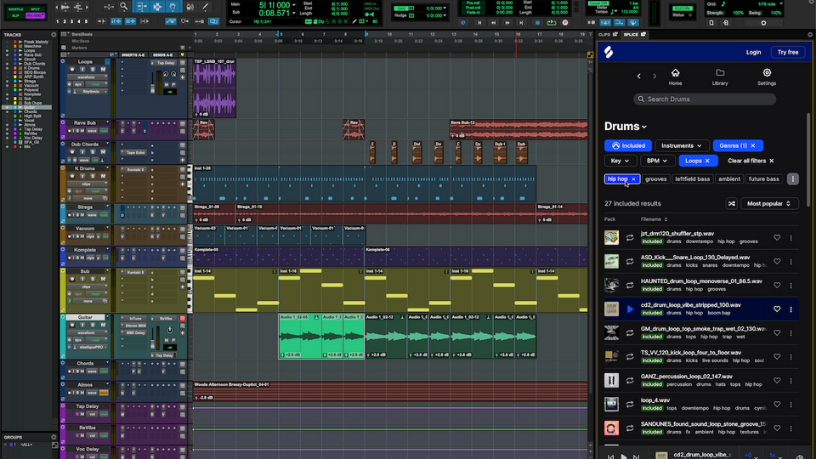Open more options for loop_4.wav
Viewport: 816px width, 459px height.
point(791,404)
